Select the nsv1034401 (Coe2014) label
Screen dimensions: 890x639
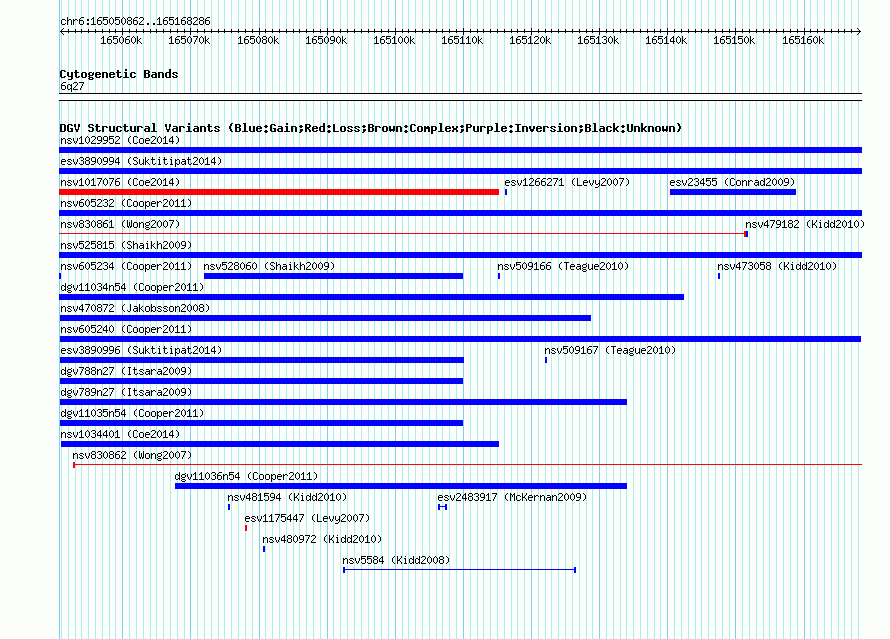pyautogui.click(x=120, y=434)
